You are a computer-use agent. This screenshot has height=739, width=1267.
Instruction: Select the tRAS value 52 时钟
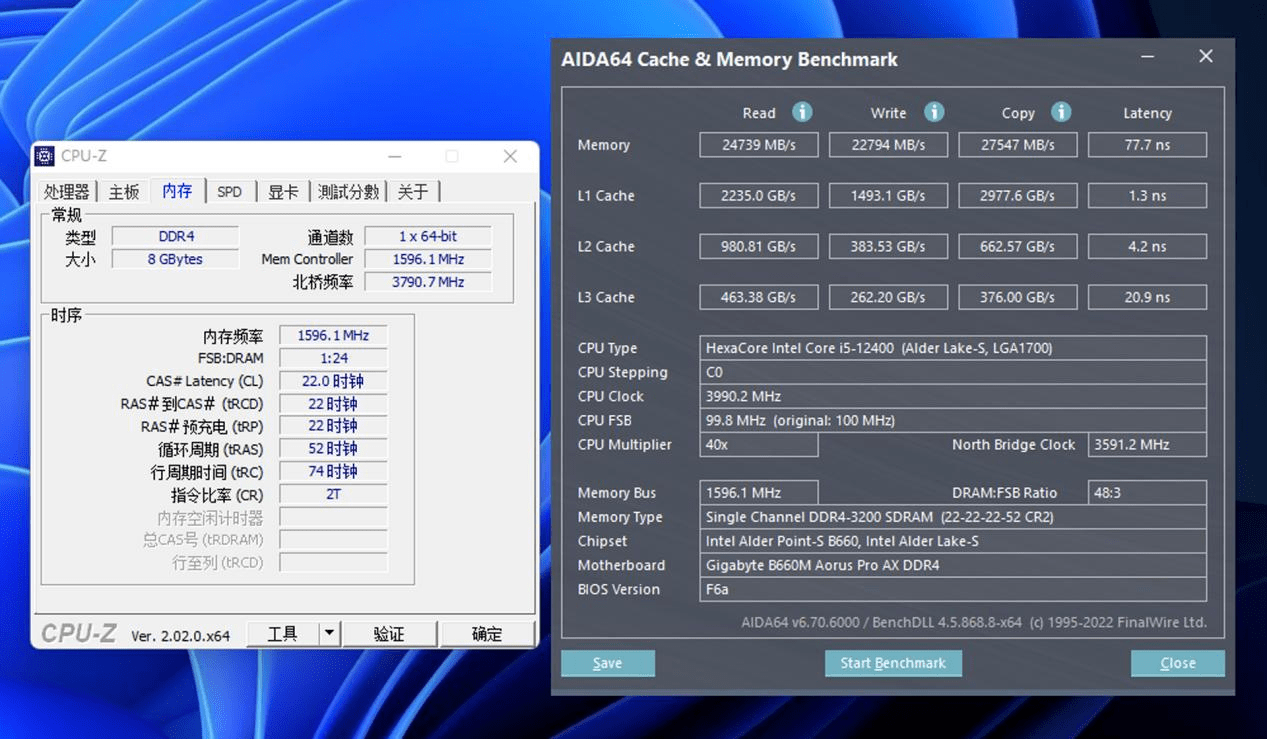[x=333, y=449]
